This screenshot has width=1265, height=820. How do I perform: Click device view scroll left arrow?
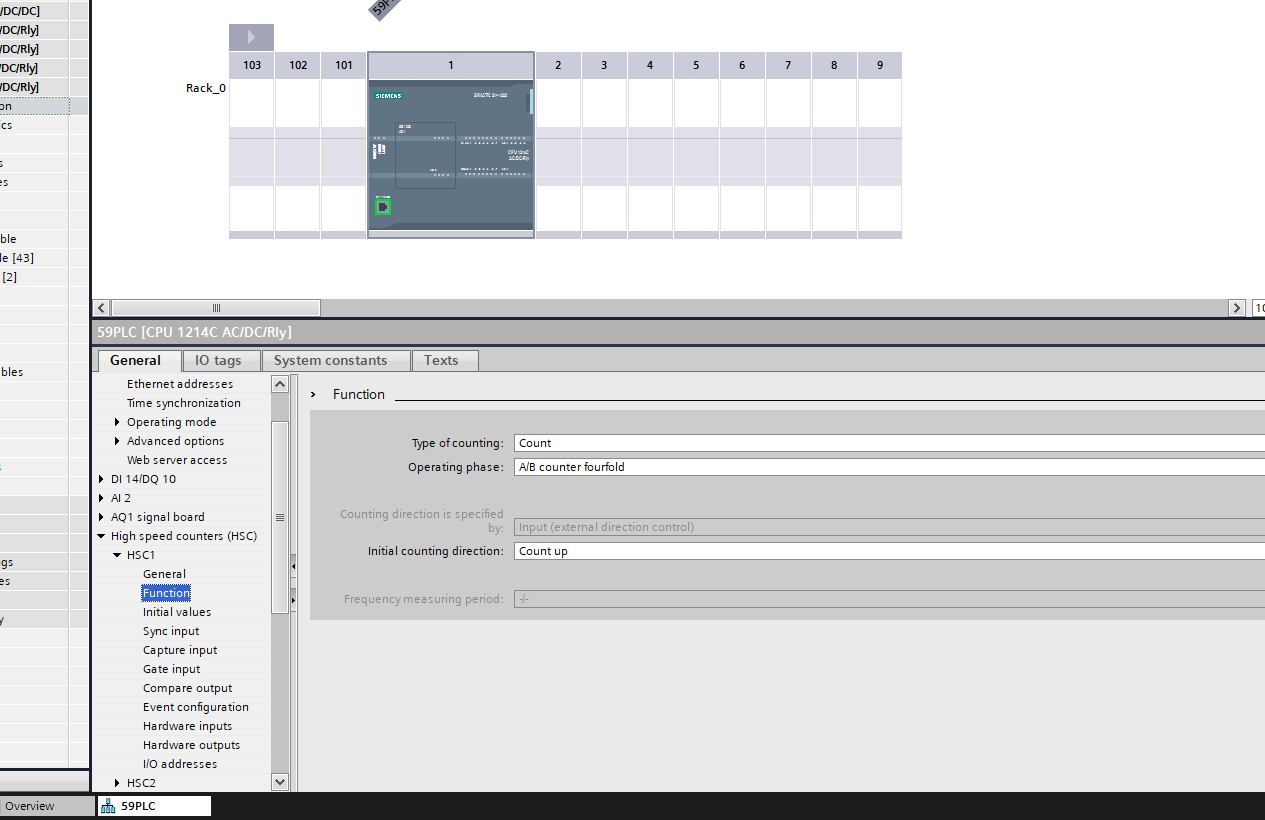tap(101, 308)
